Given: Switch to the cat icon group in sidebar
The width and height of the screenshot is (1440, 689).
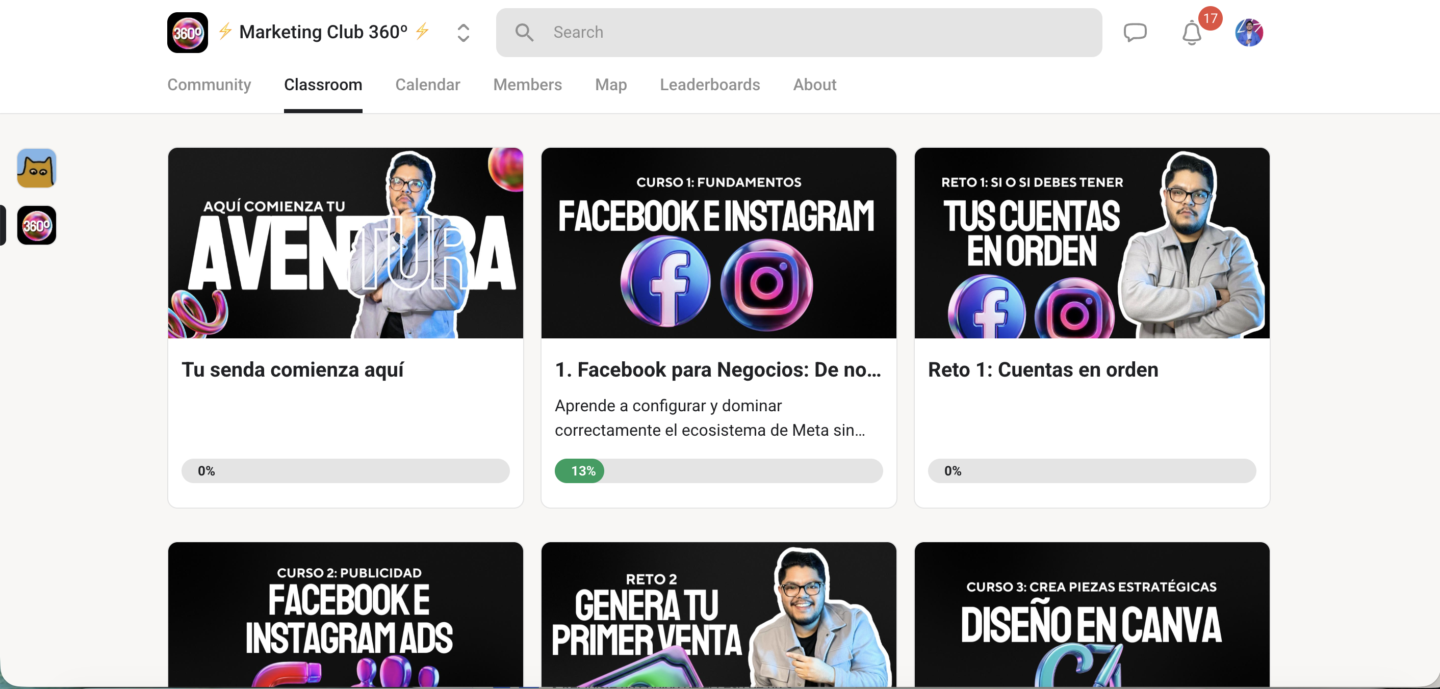Looking at the screenshot, I should [x=37, y=168].
